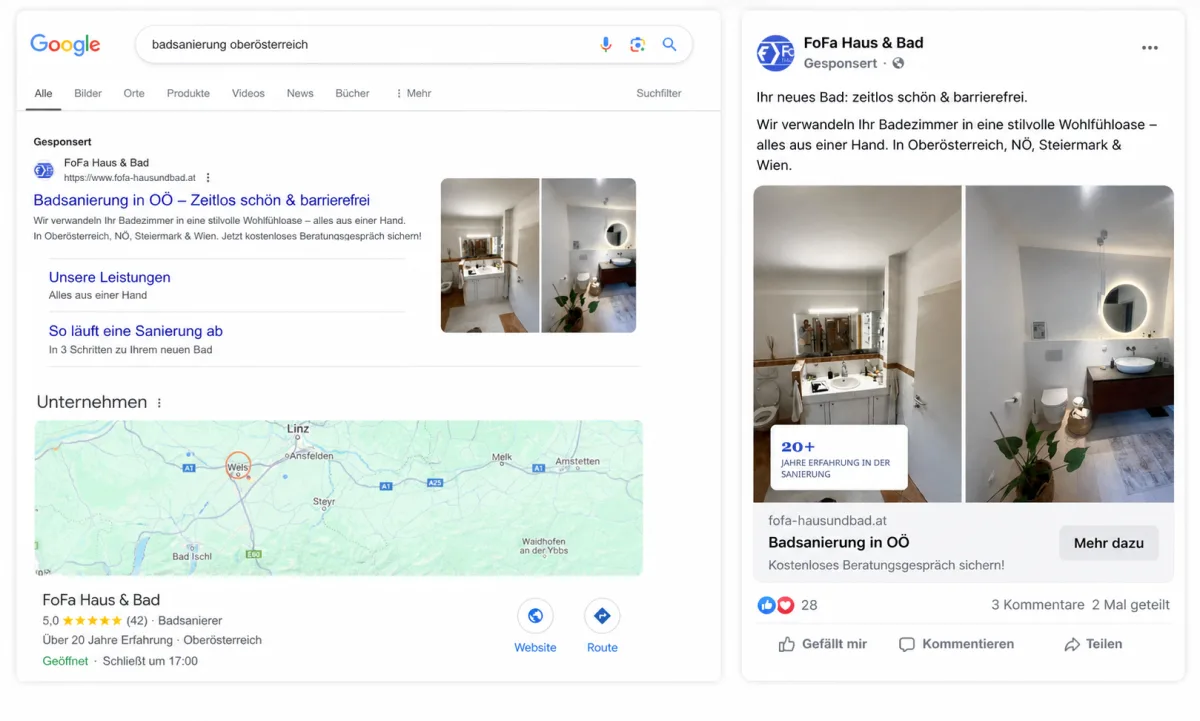The height and width of the screenshot is (721, 1200).
Task: Click fofa-hausundbad.at domain in Facebook ad
Action: (827, 521)
